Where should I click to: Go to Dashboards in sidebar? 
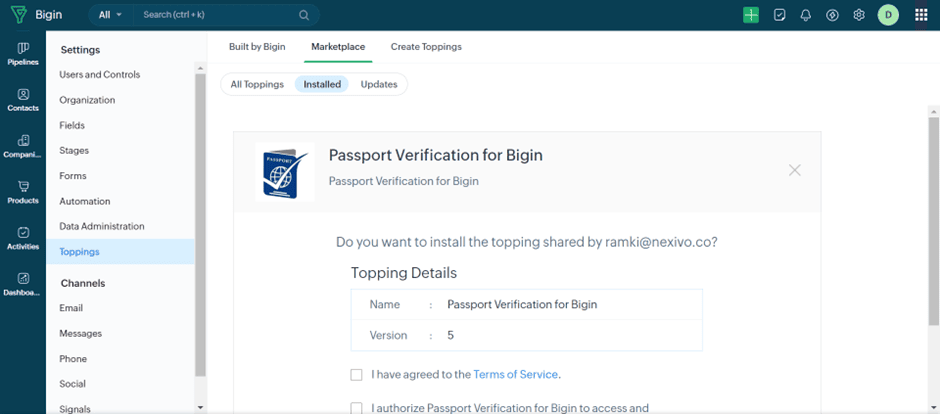coord(23,285)
